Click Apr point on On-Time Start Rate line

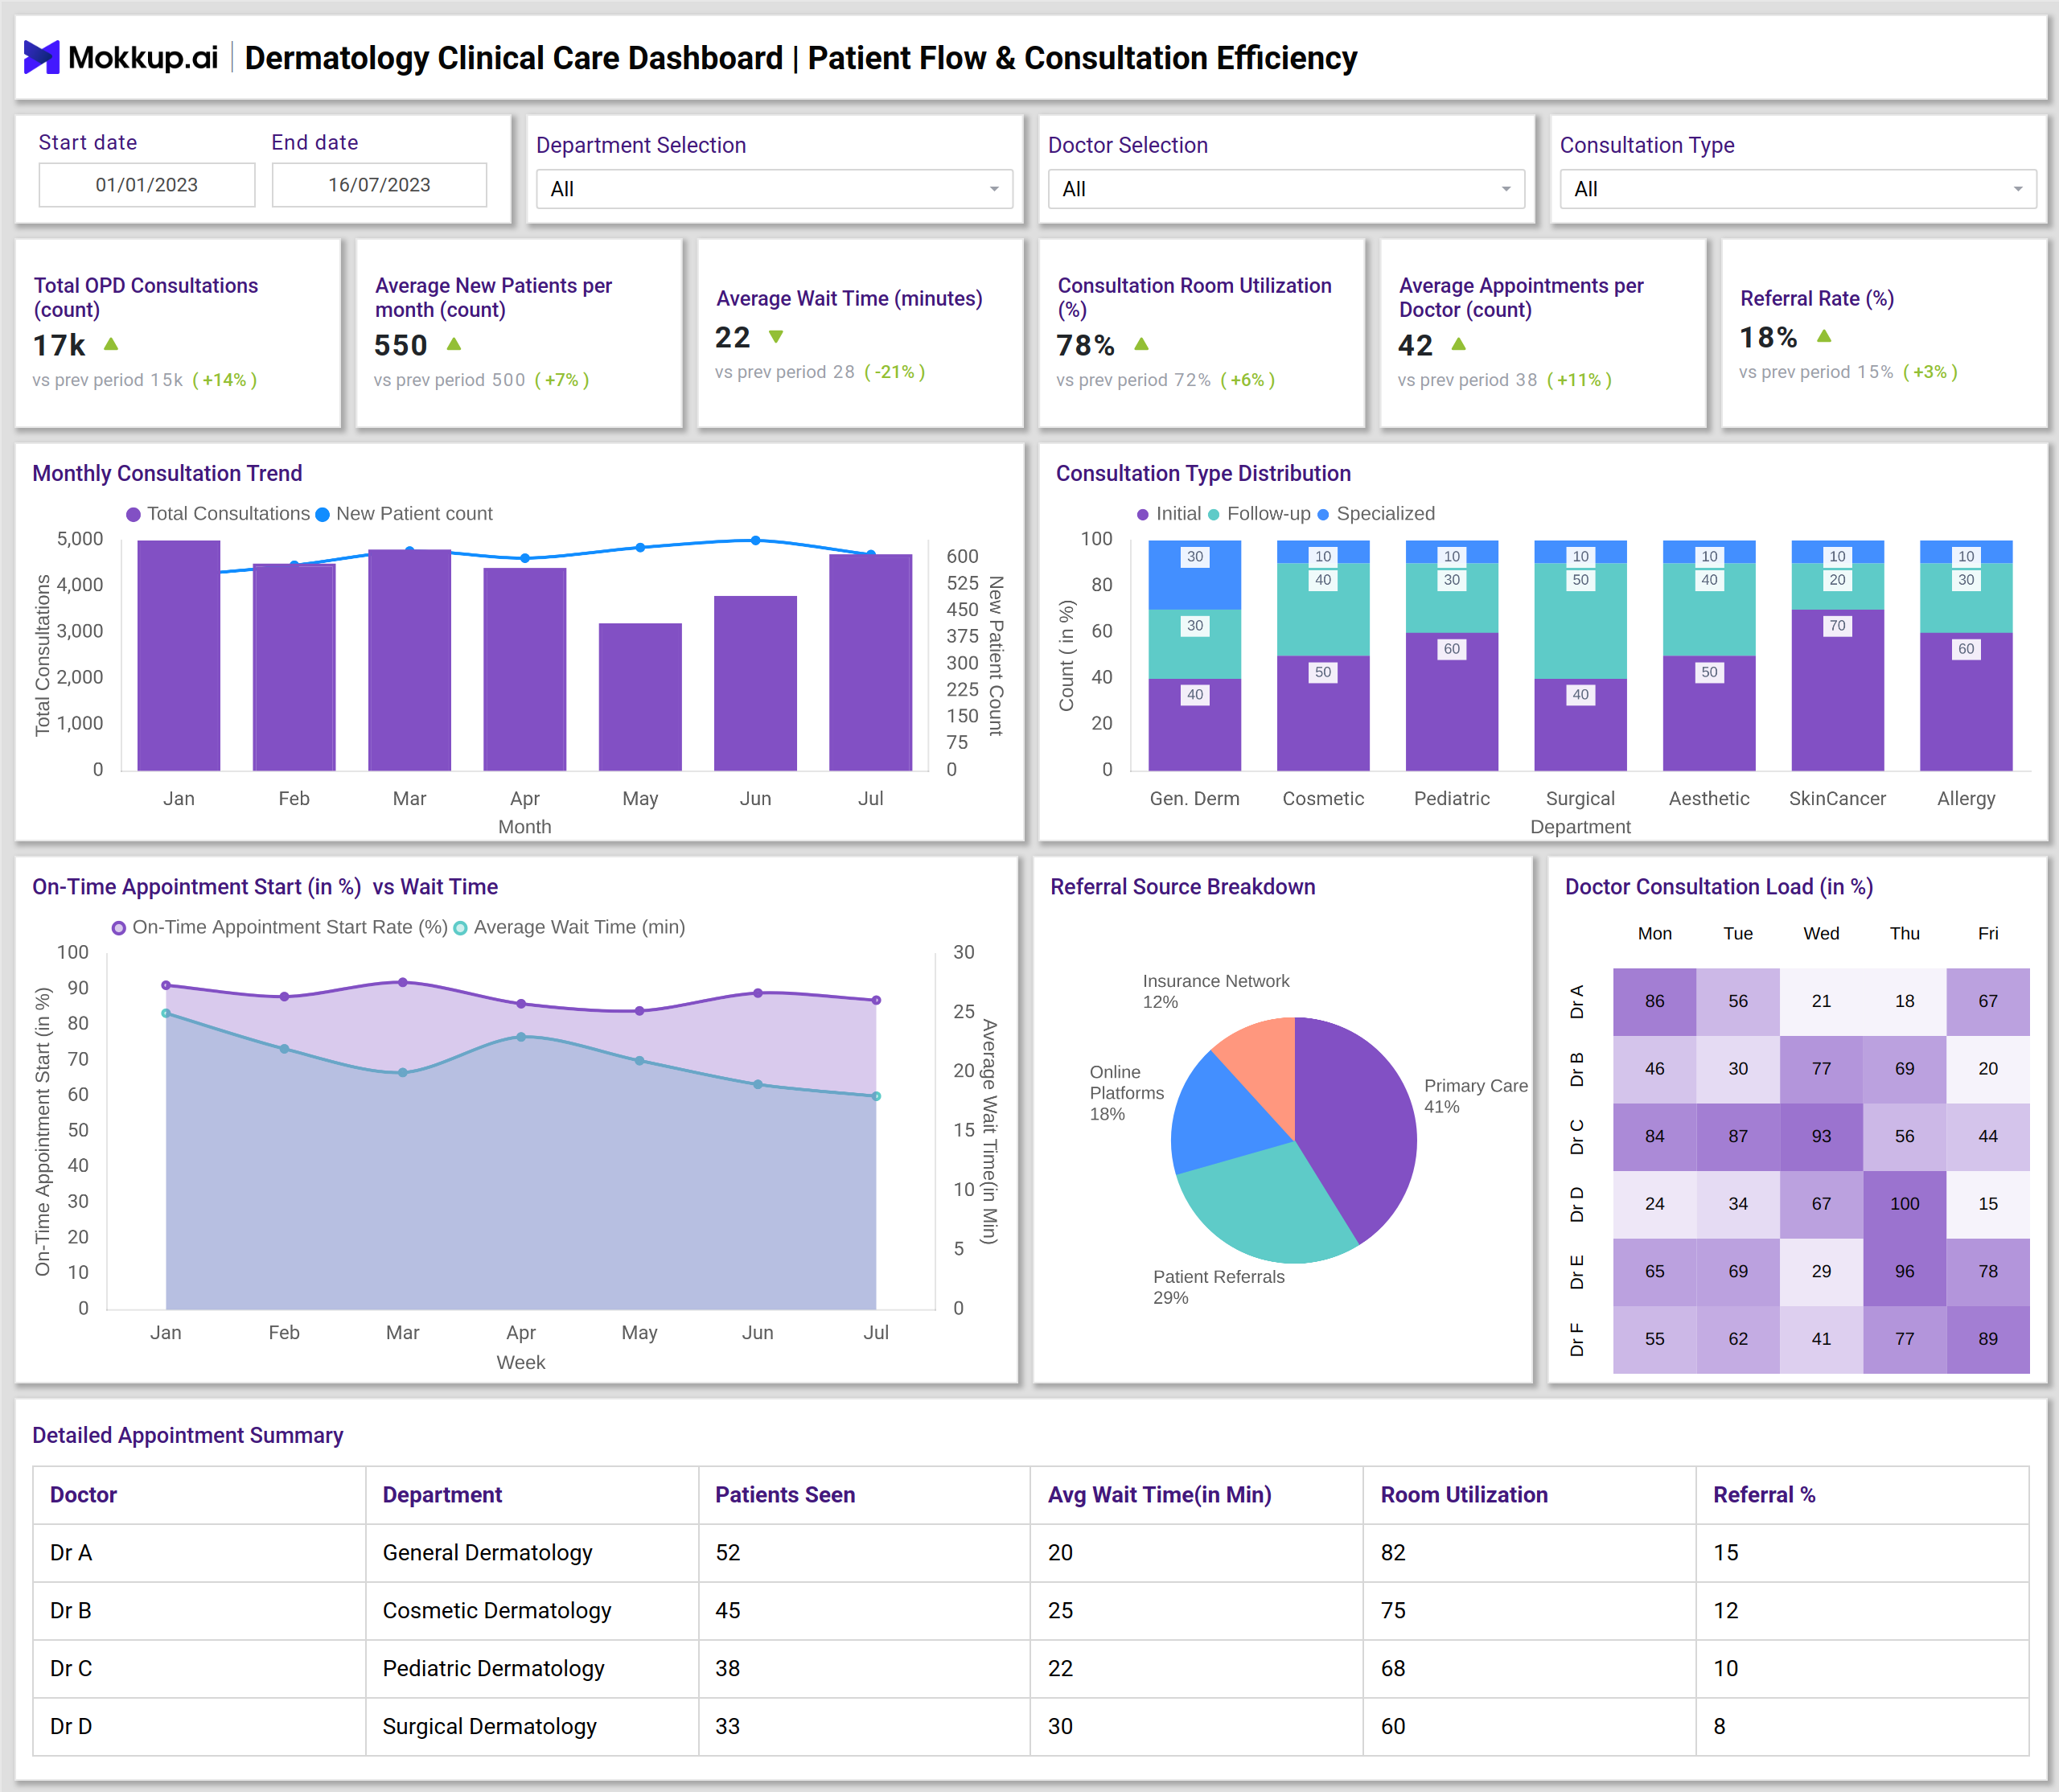[x=521, y=1004]
